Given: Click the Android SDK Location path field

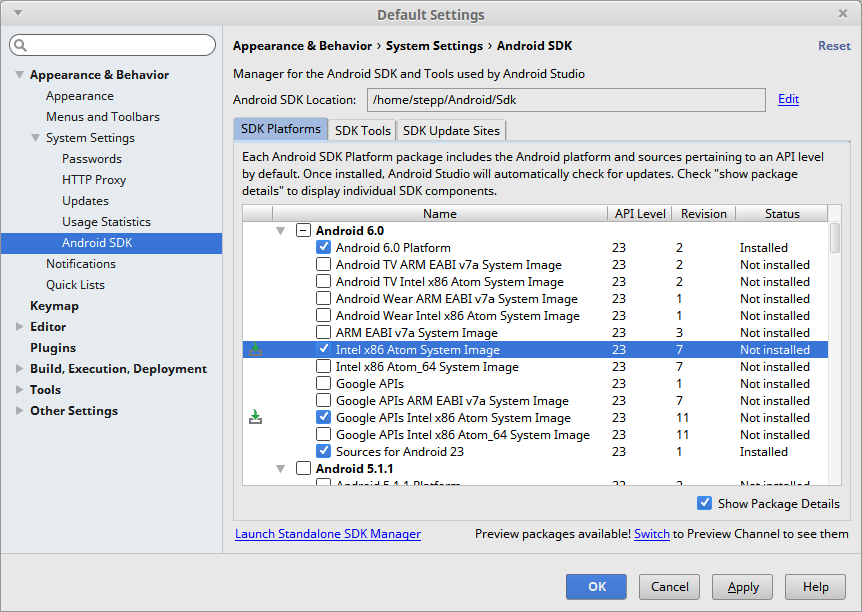Looking at the screenshot, I should click(566, 100).
